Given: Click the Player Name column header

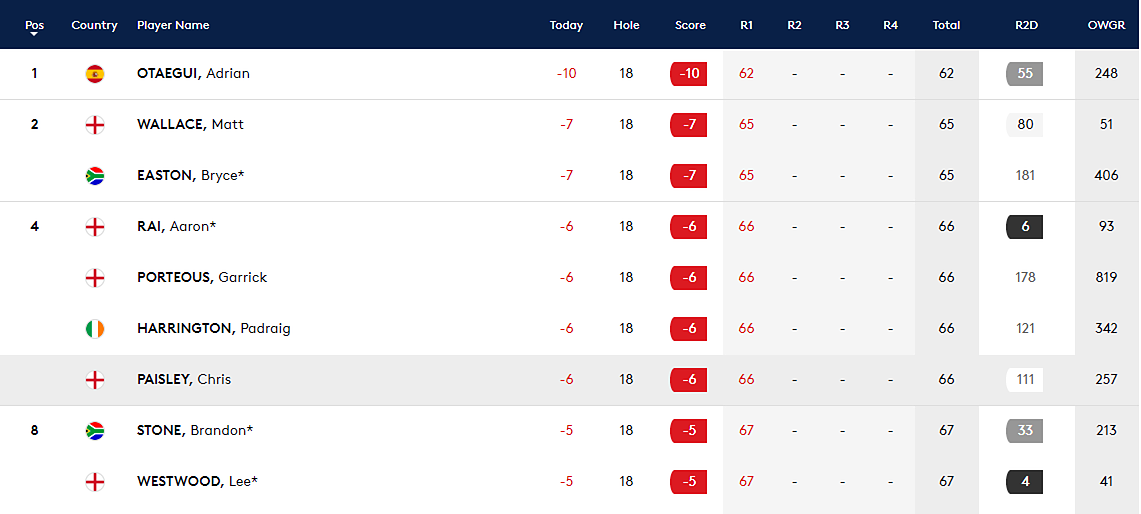Looking at the screenshot, I should (173, 25).
